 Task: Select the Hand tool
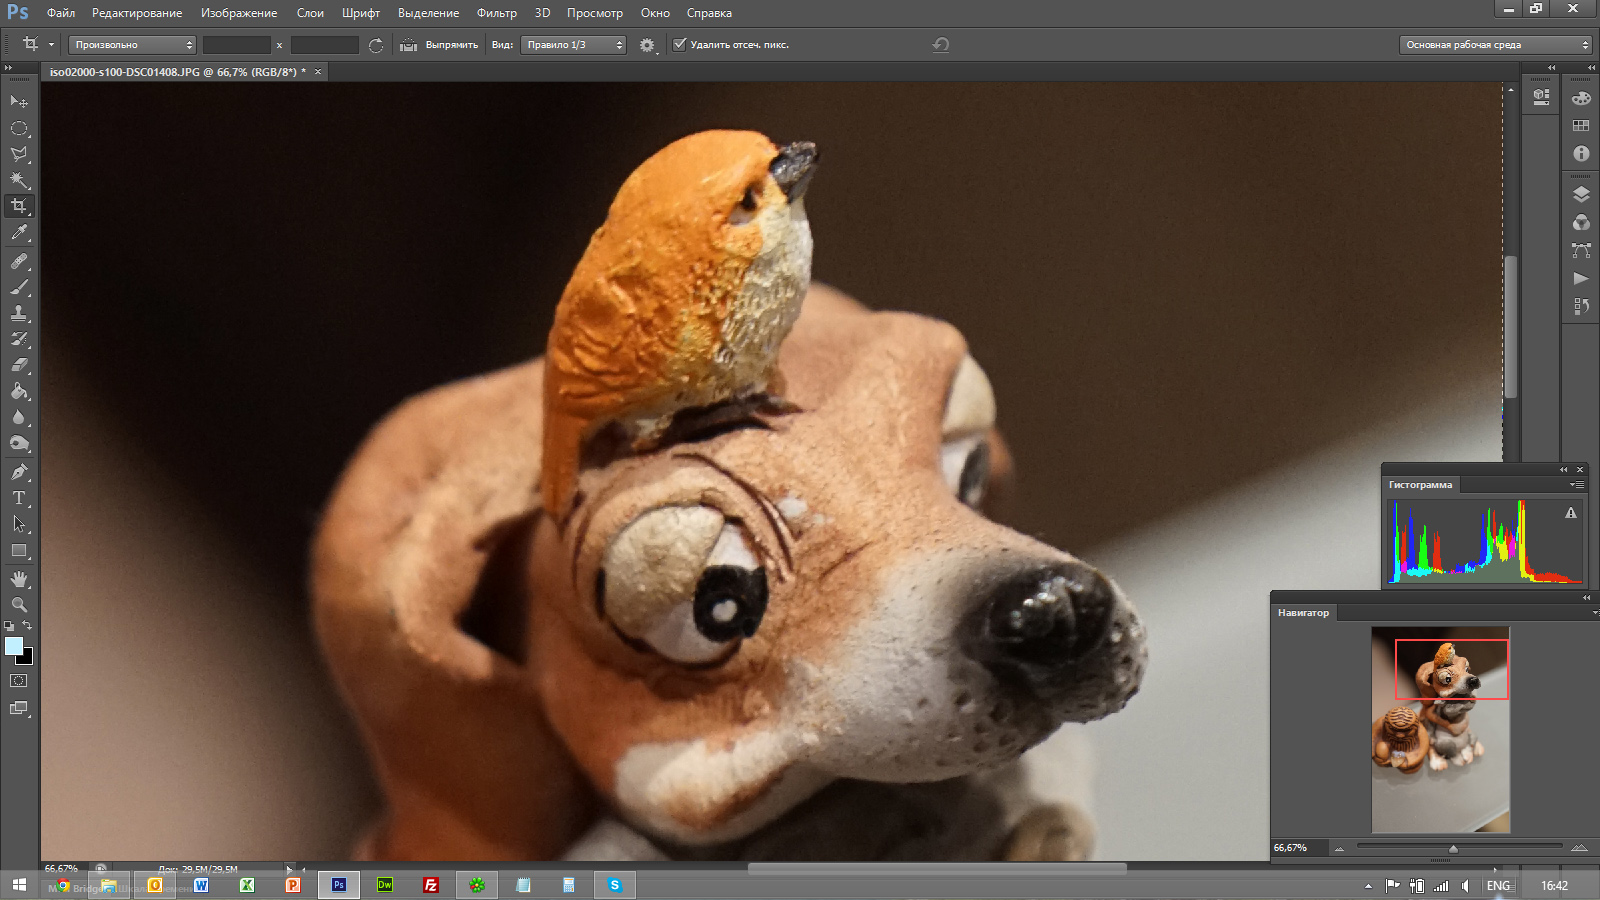pos(19,579)
